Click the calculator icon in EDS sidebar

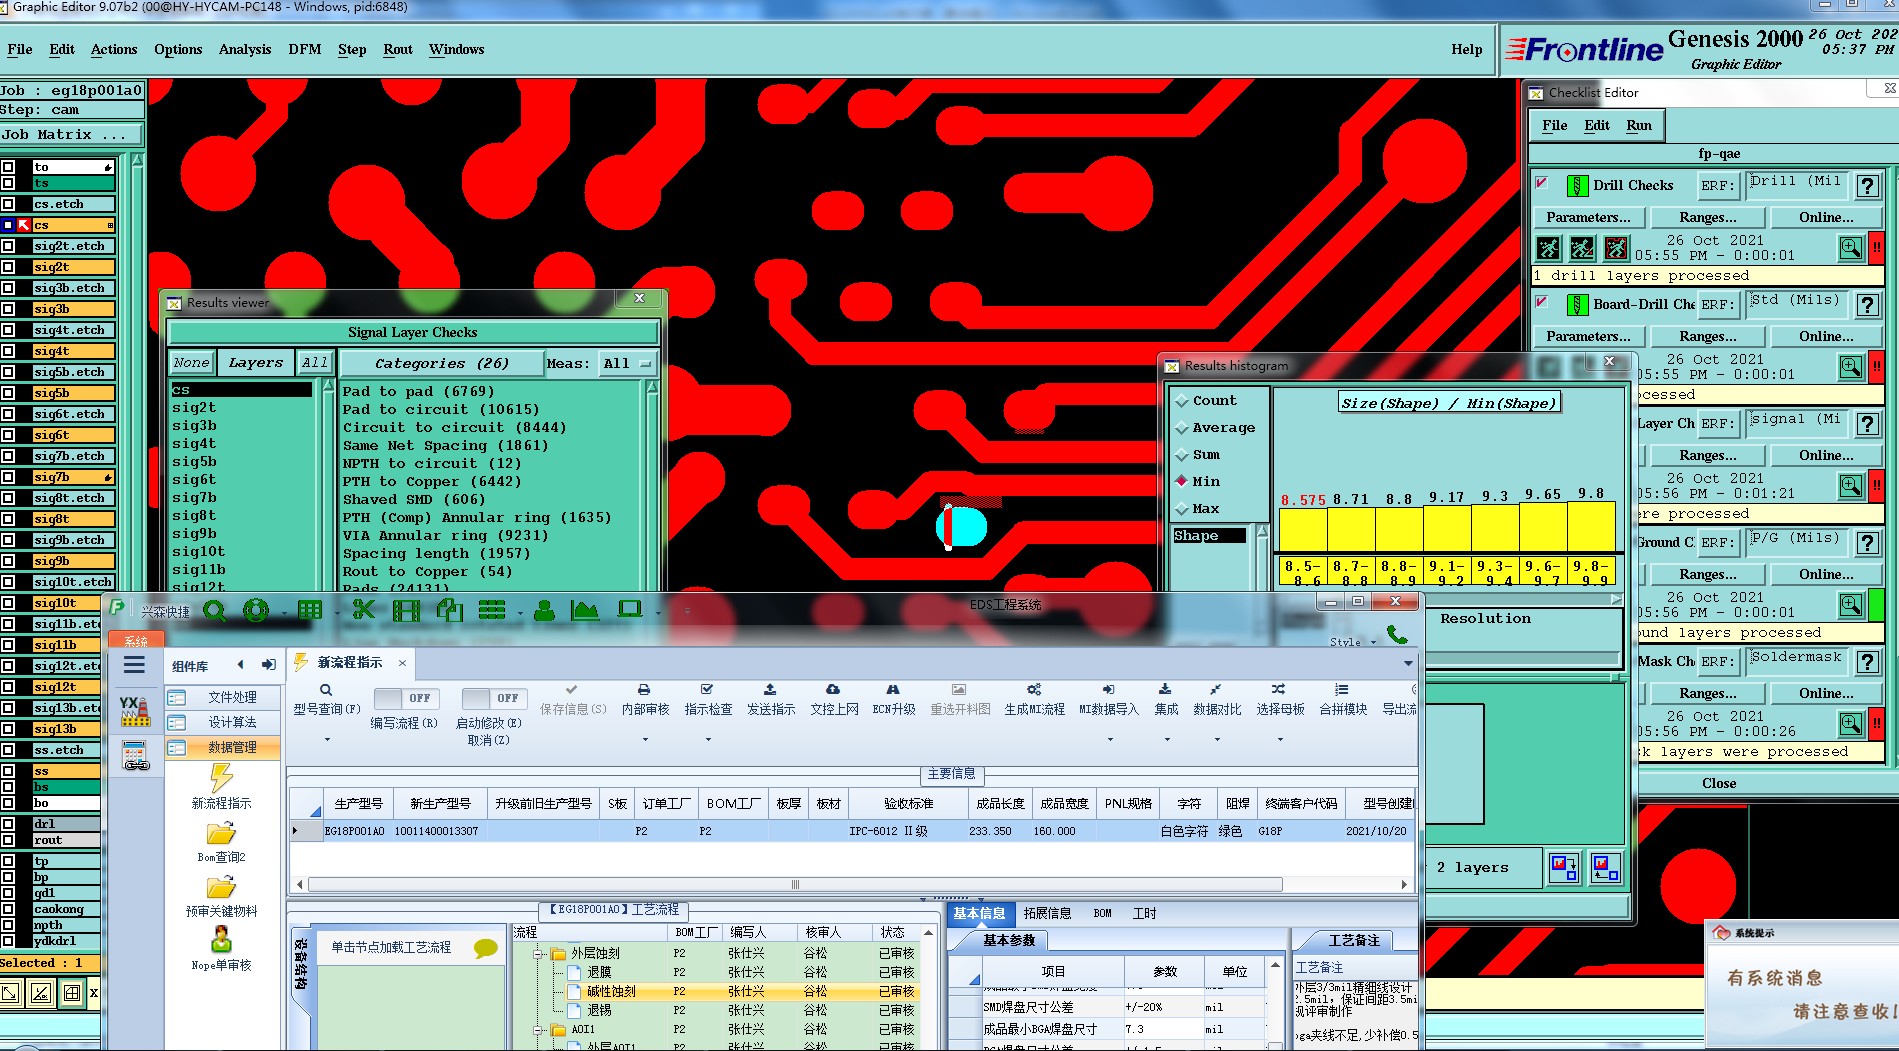coord(135,756)
